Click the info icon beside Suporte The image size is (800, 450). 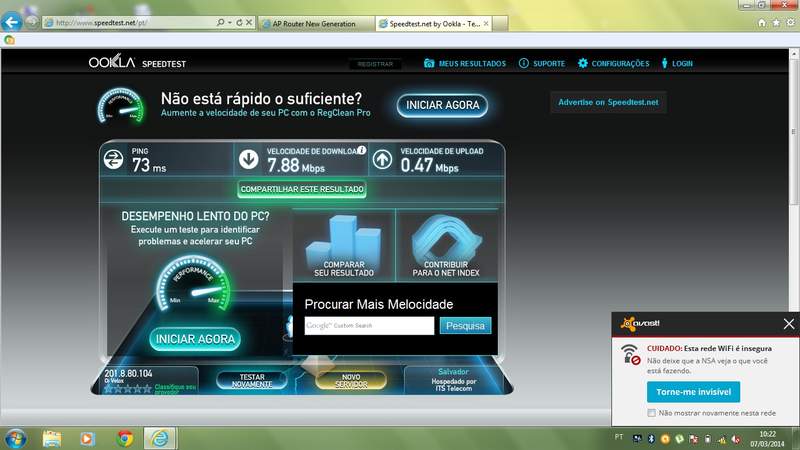pos(523,63)
